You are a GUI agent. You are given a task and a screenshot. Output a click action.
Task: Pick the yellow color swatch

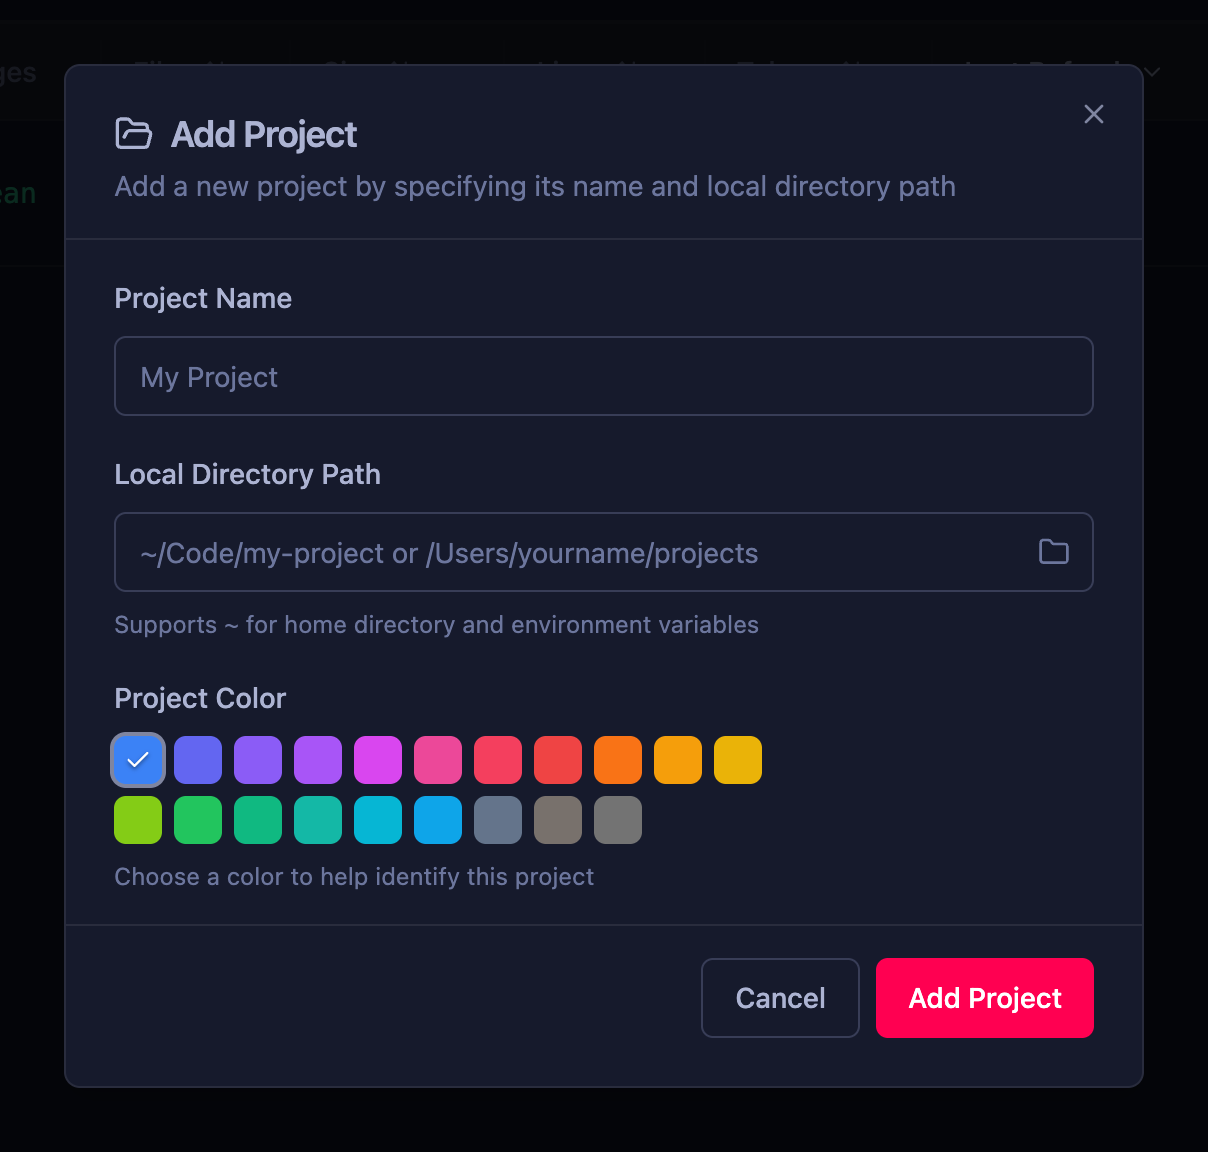click(738, 759)
